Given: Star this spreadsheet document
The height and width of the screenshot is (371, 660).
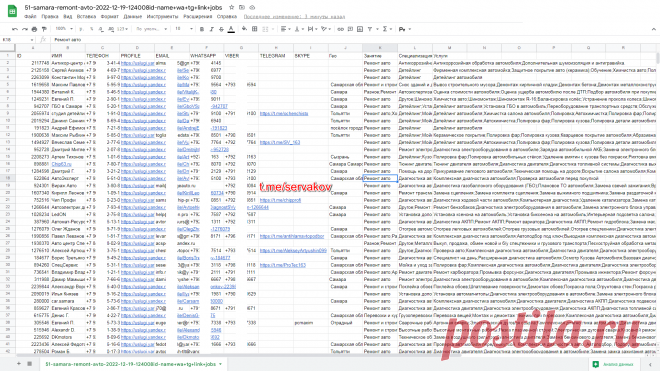Looking at the screenshot, I should coord(232,8).
